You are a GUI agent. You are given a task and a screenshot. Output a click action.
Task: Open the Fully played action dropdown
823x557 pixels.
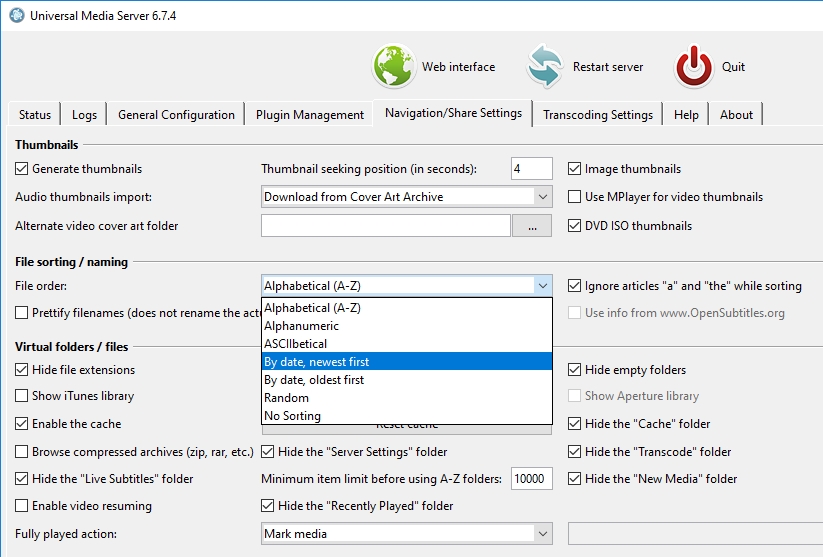(406, 533)
